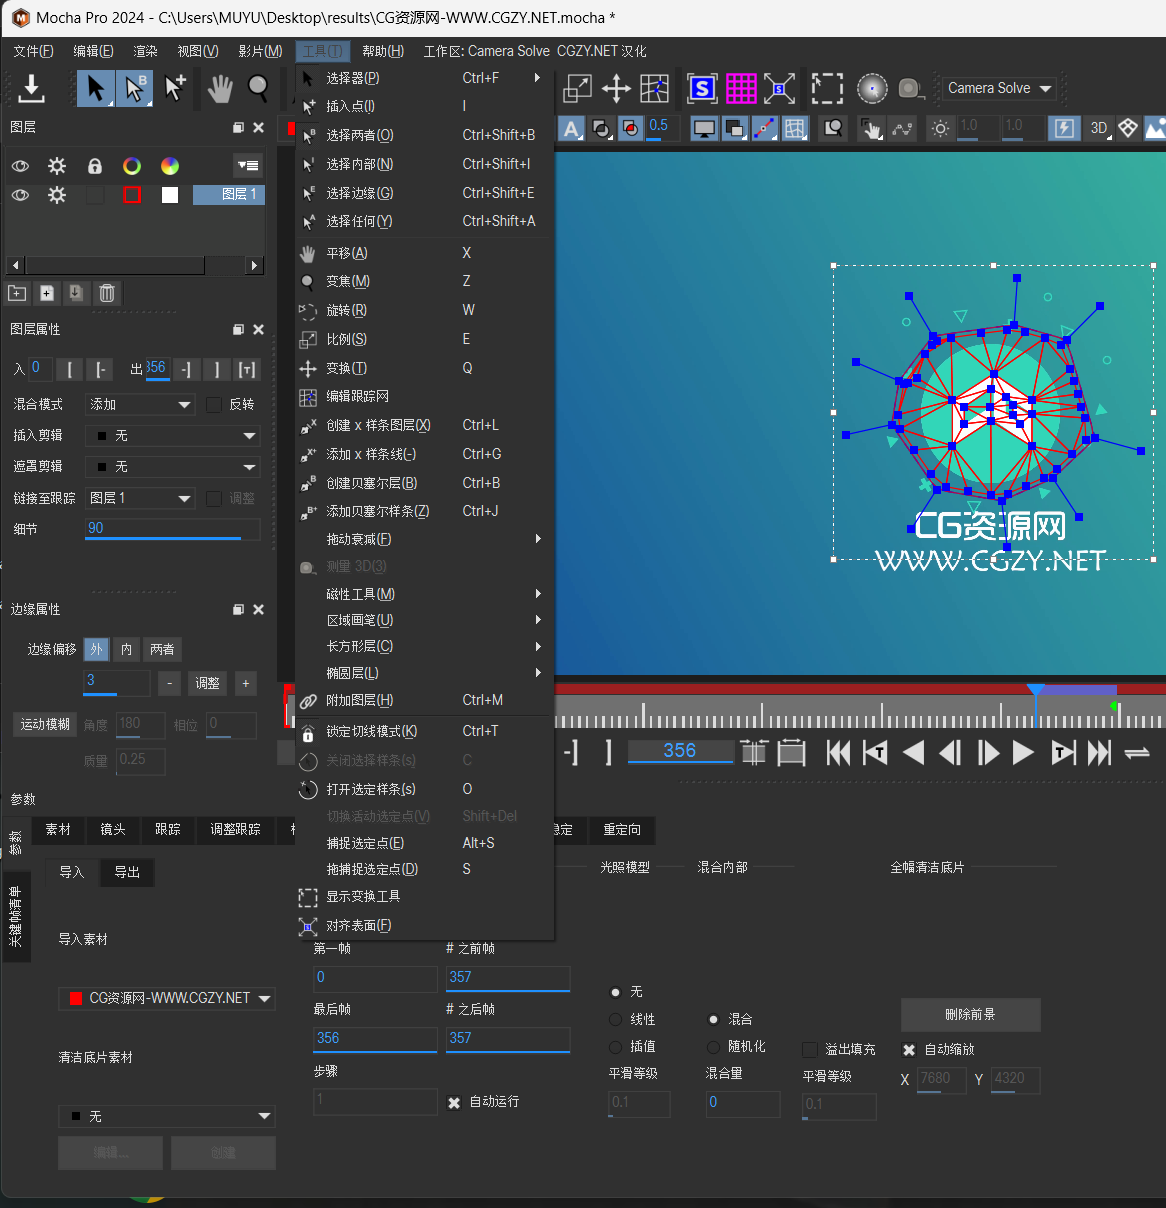Screen dimensions: 1166x1208
Task: Open the 混合模式 dropdown showing 添加
Action: 140,404
